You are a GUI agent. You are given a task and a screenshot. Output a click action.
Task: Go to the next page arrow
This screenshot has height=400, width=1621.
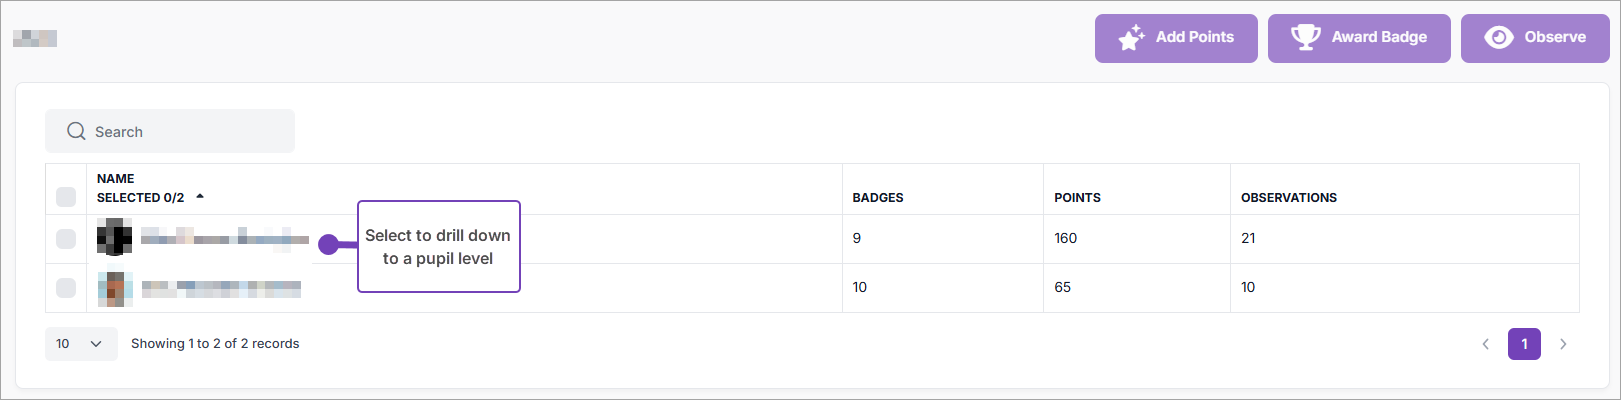pyautogui.click(x=1563, y=344)
